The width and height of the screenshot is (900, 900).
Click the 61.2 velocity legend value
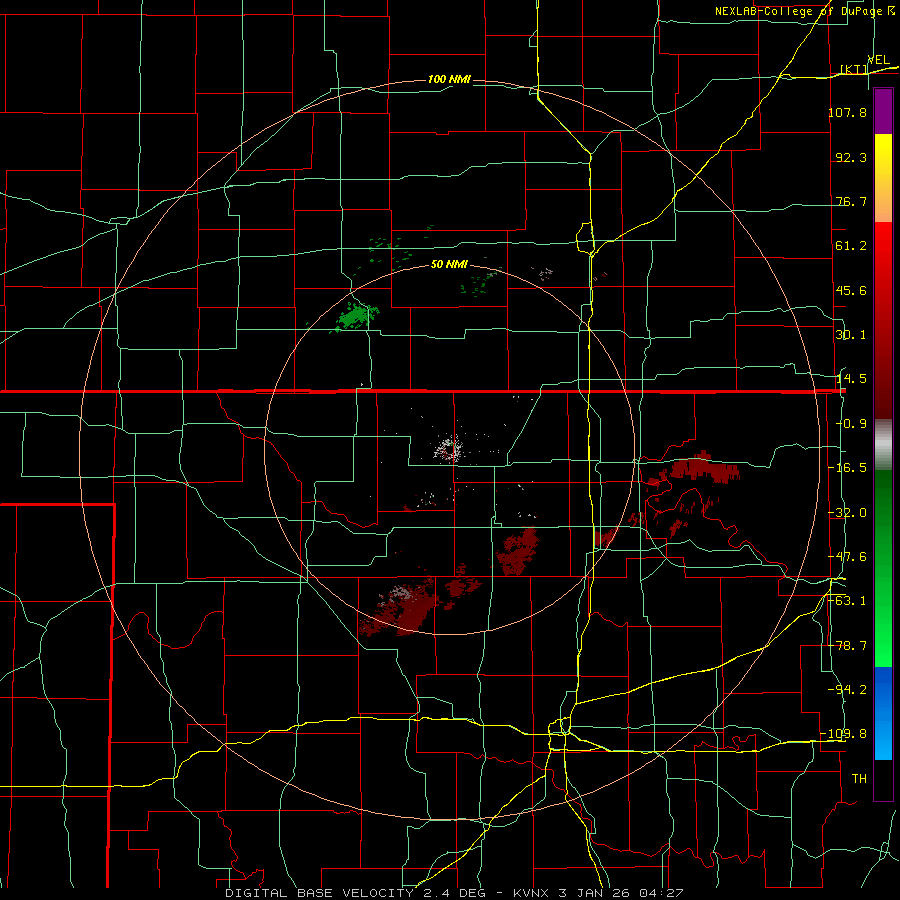click(x=851, y=246)
